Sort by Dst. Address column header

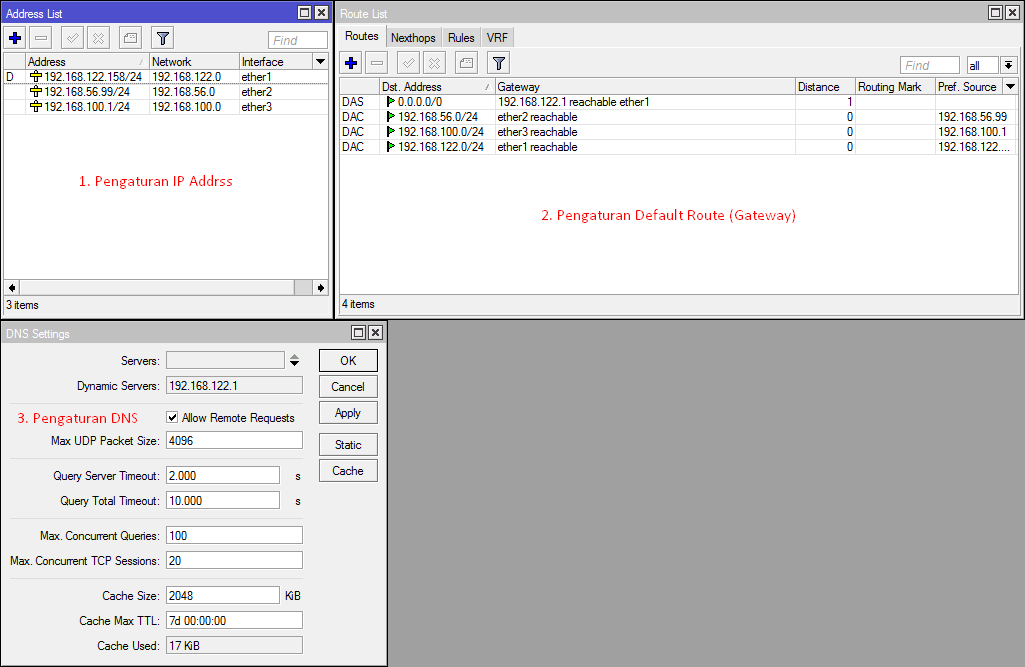pyautogui.click(x=437, y=86)
